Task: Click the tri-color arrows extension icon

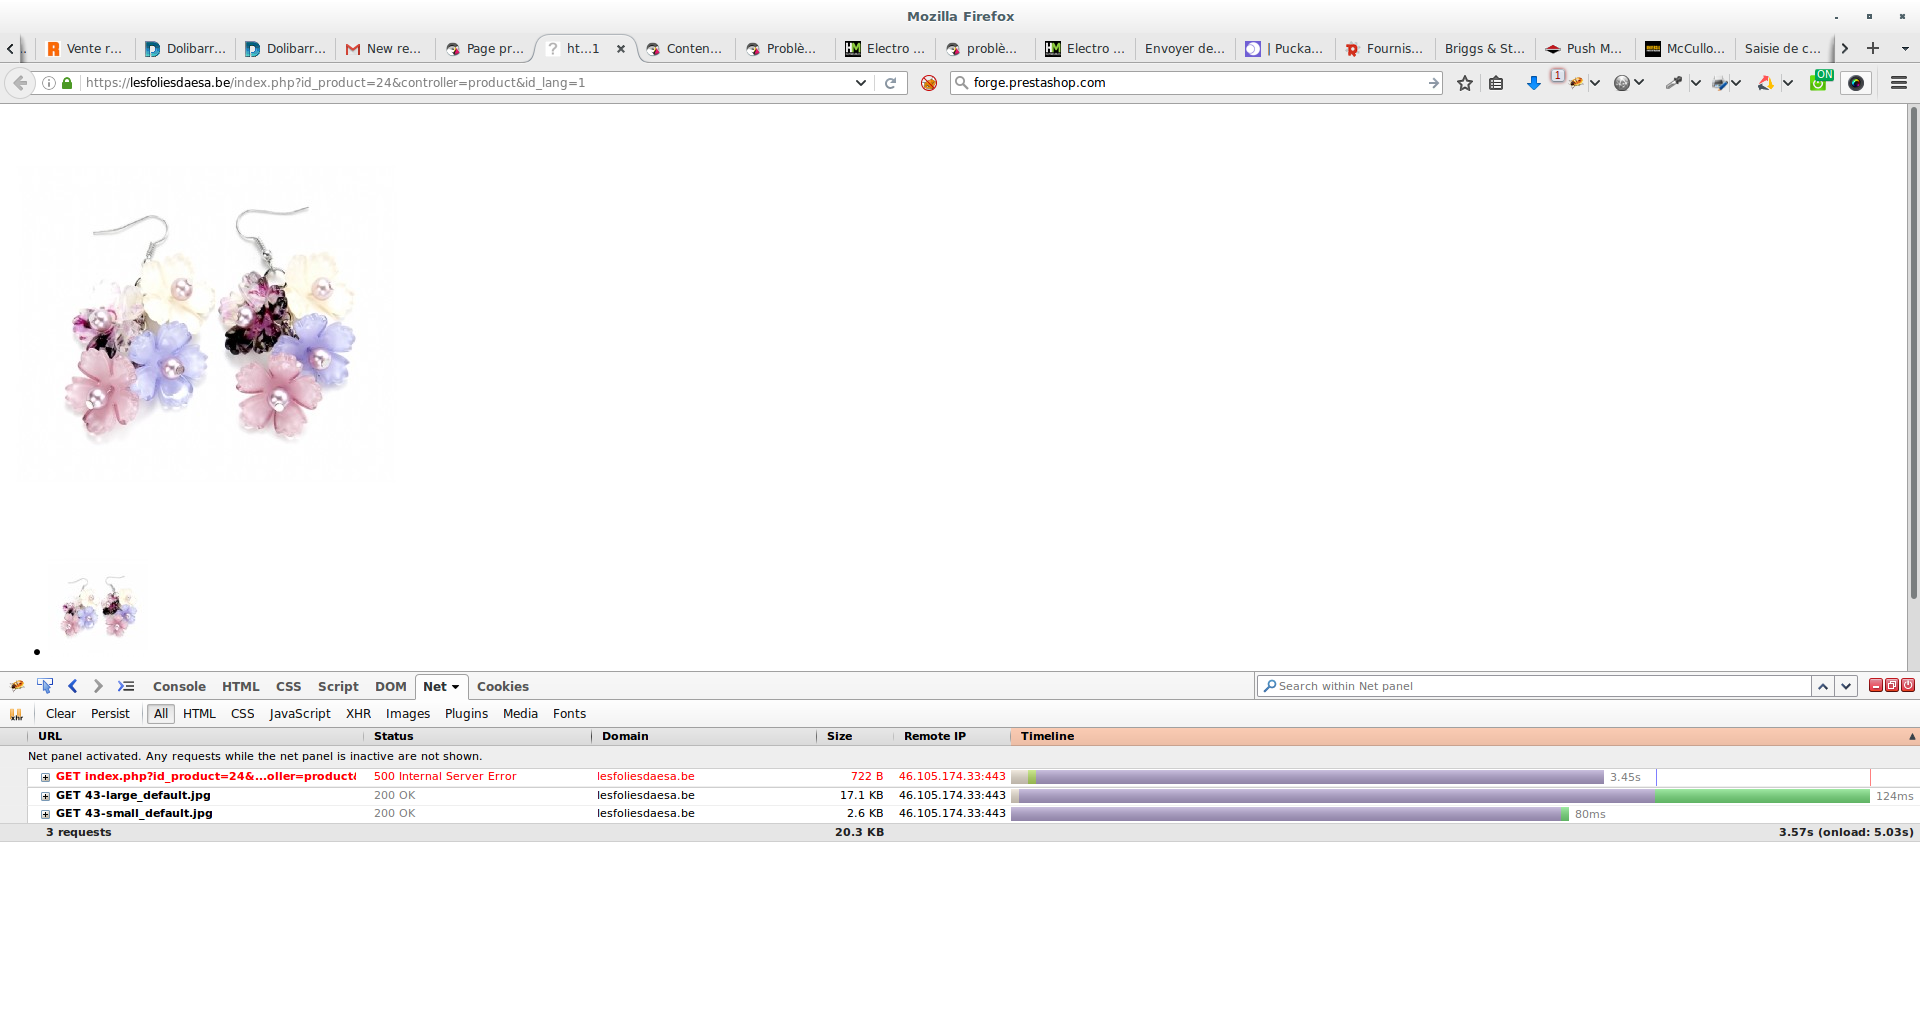Action: pyautogui.click(x=1766, y=83)
